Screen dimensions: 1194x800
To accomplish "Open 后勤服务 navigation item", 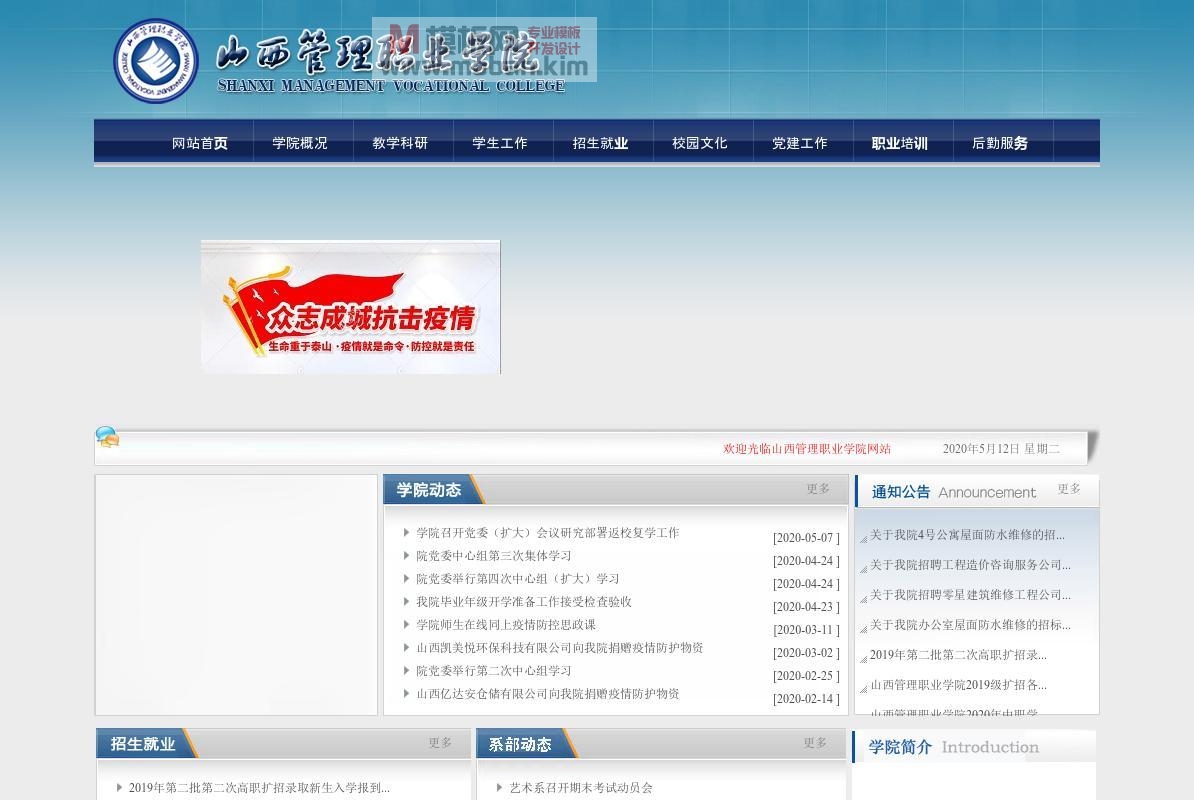I will coord(1000,143).
